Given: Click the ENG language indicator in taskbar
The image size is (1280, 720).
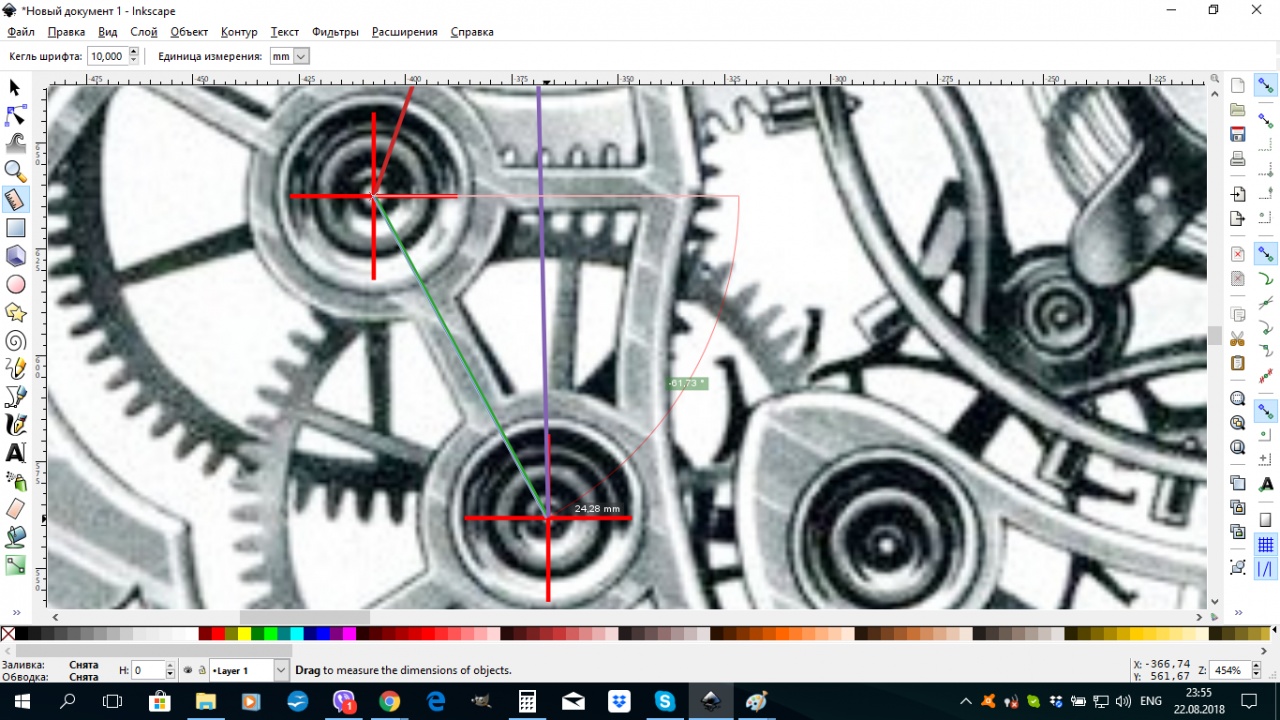Looking at the screenshot, I should tap(1150, 702).
